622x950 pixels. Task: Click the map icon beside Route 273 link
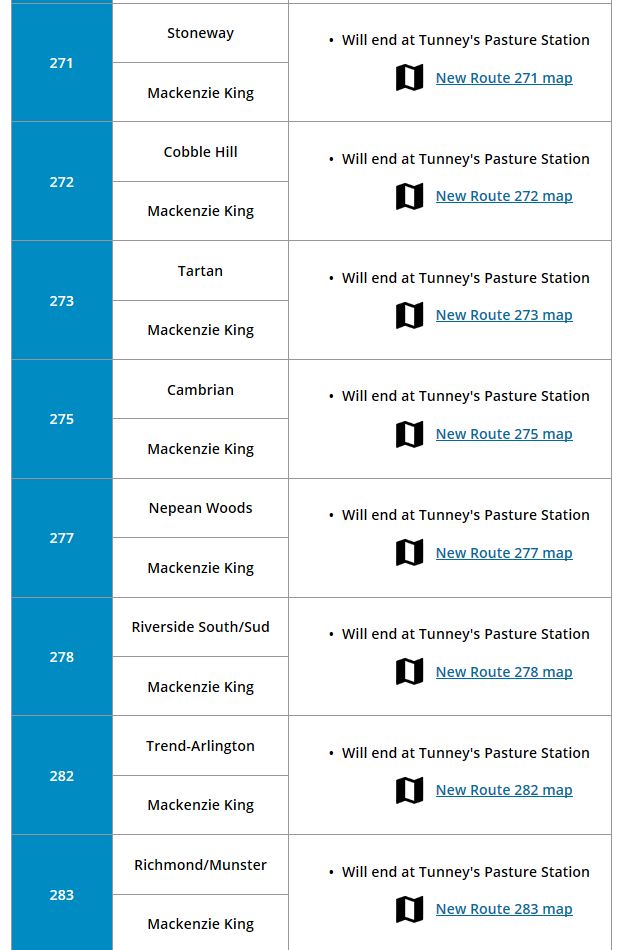click(x=409, y=315)
